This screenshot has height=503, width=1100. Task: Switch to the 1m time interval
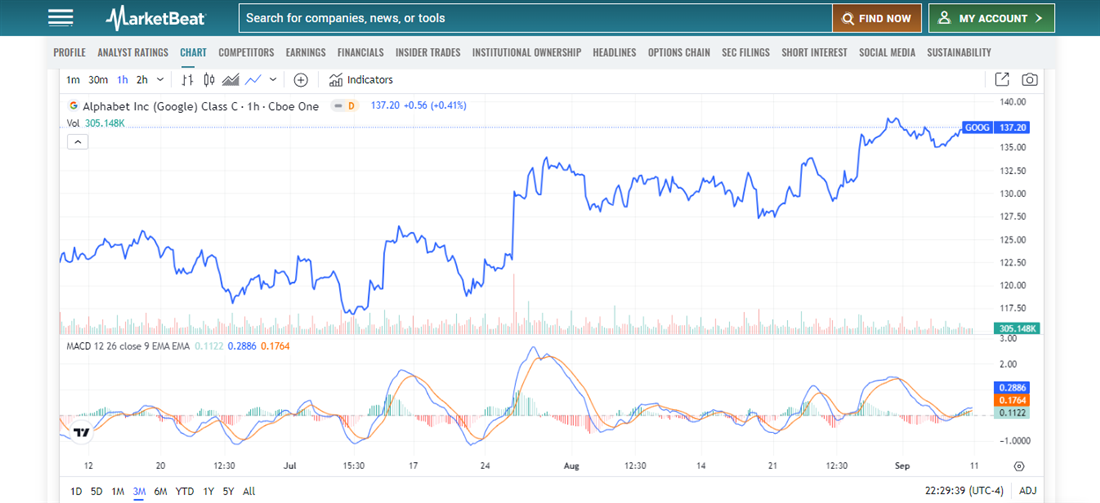tap(73, 80)
